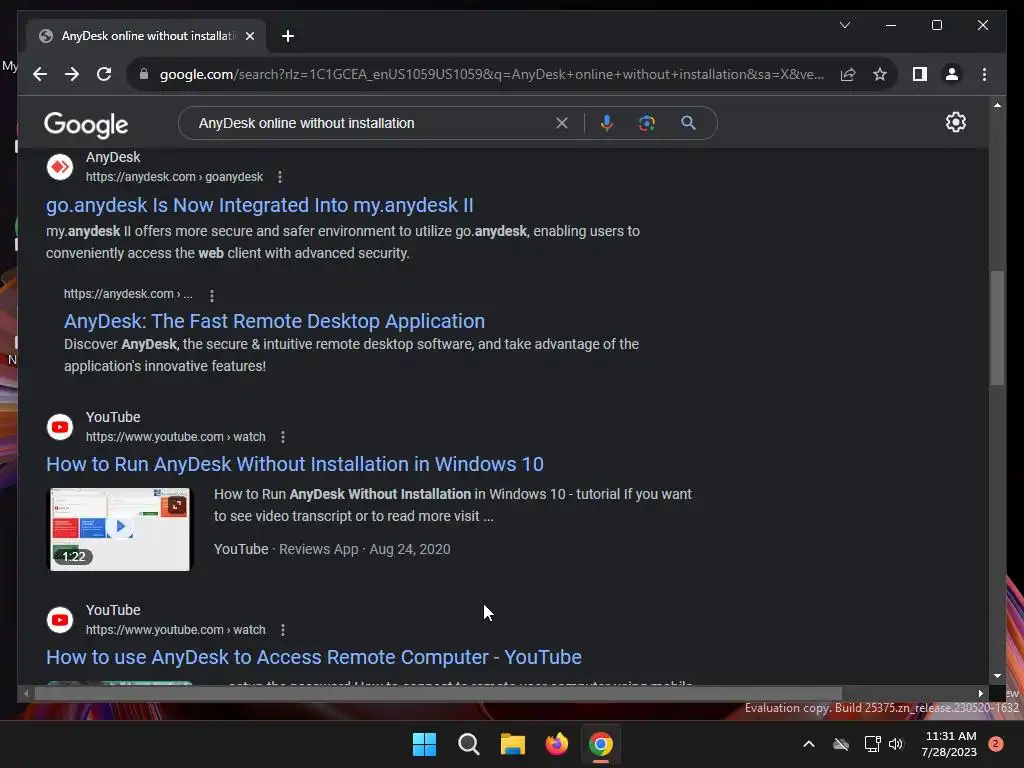Open Firefox from the taskbar
Viewport: 1024px width, 768px height.
coord(557,744)
